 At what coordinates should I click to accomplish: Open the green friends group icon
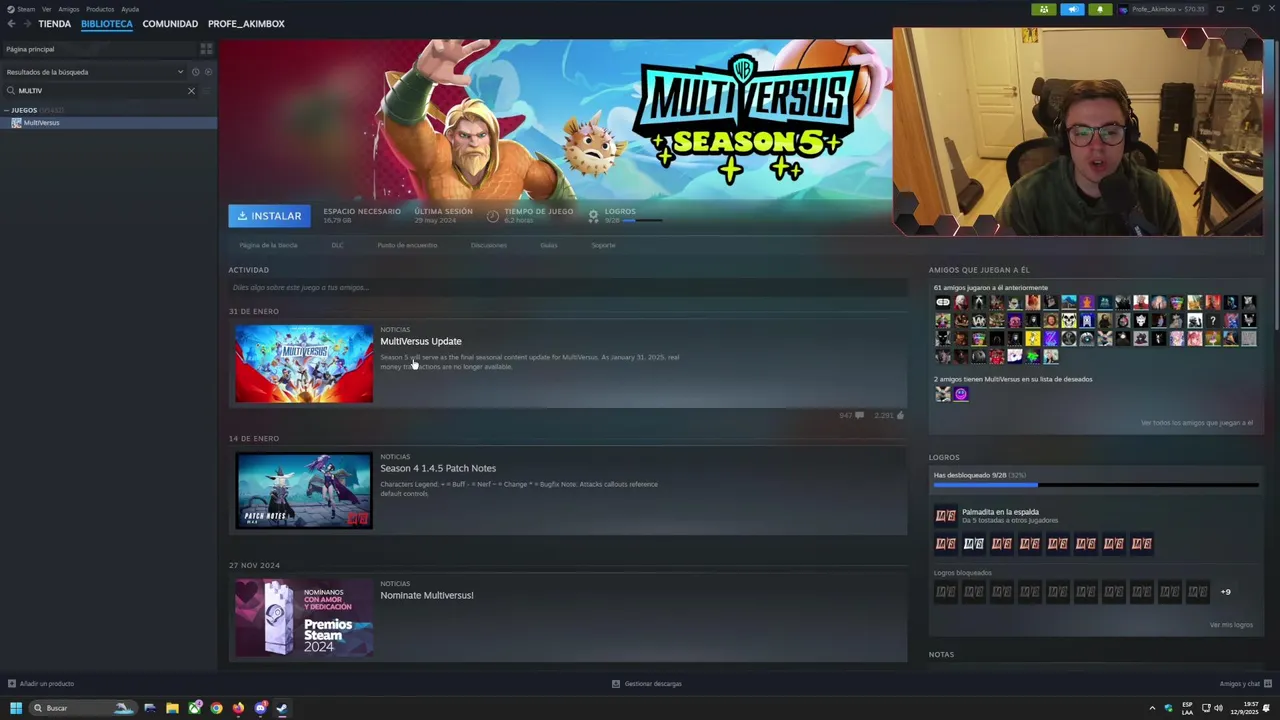point(1044,9)
